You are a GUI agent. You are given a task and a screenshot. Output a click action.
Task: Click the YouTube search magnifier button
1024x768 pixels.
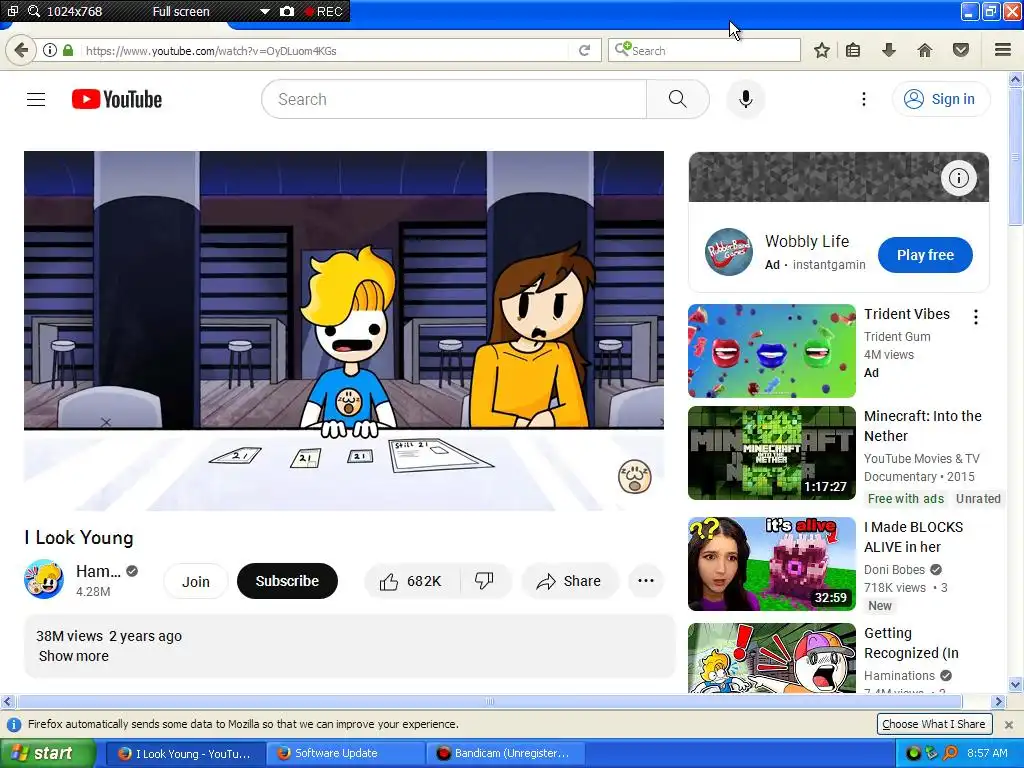[678, 99]
